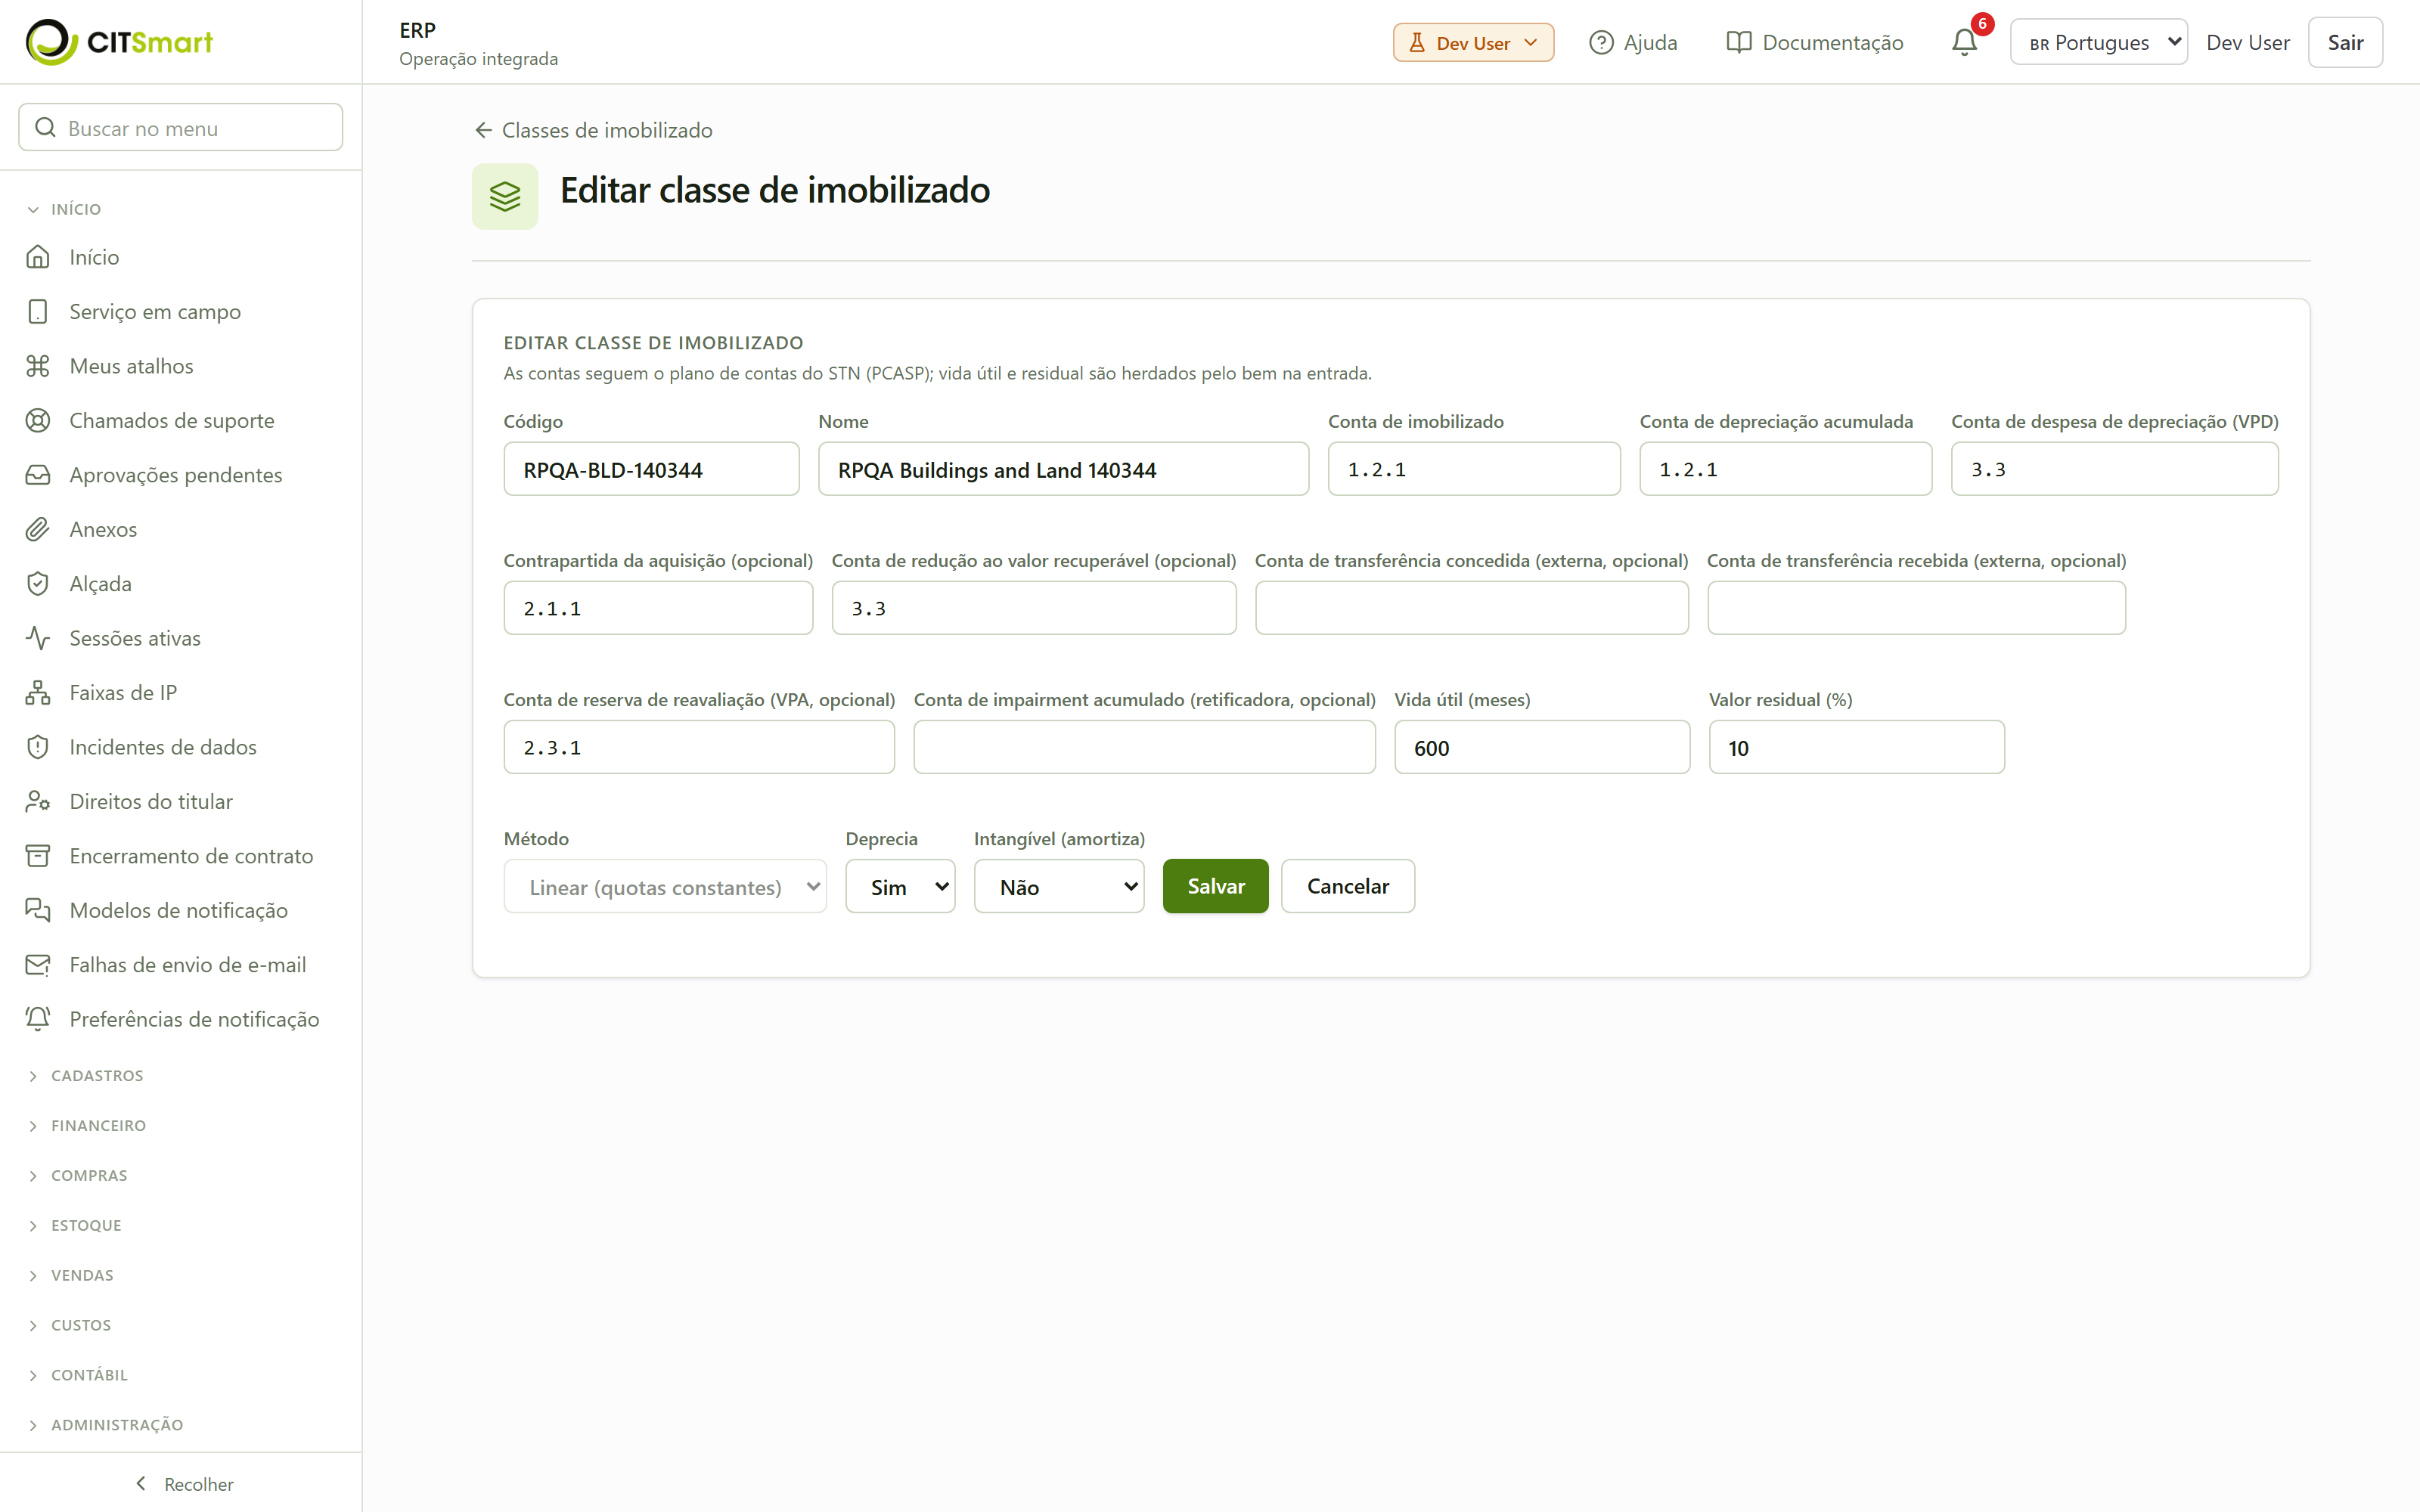2420x1512 pixels.
Task: Open the Método dropdown
Action: (665, 886)
